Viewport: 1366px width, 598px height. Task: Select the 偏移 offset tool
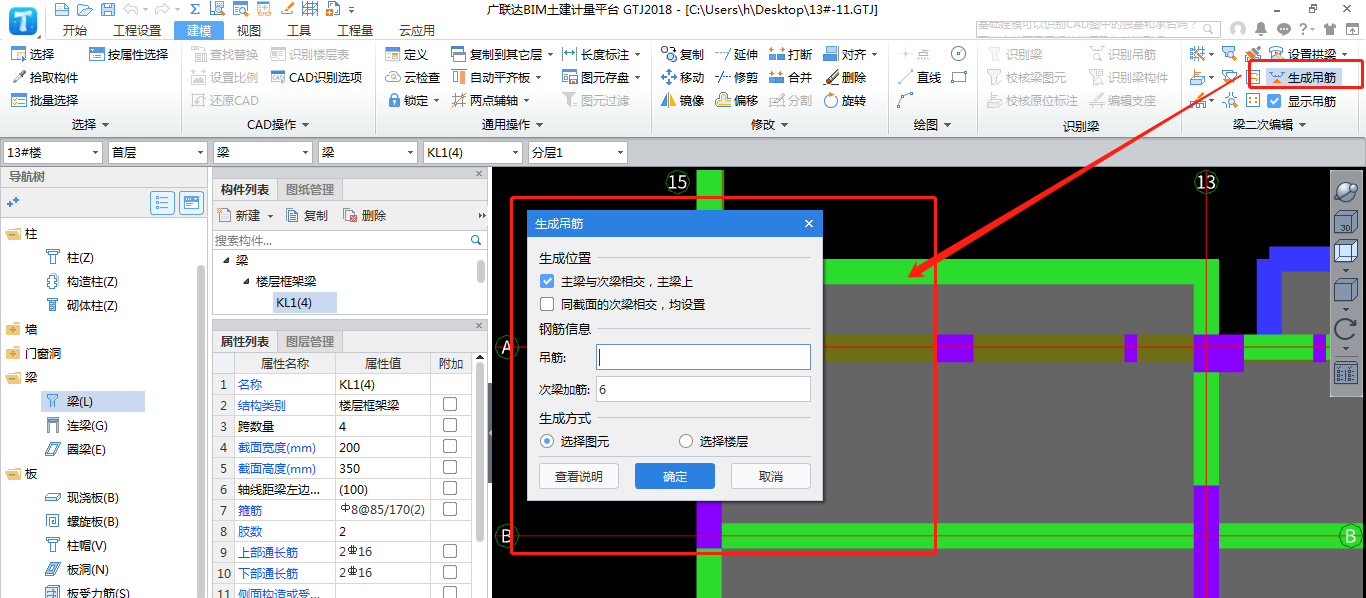point(736,100)
